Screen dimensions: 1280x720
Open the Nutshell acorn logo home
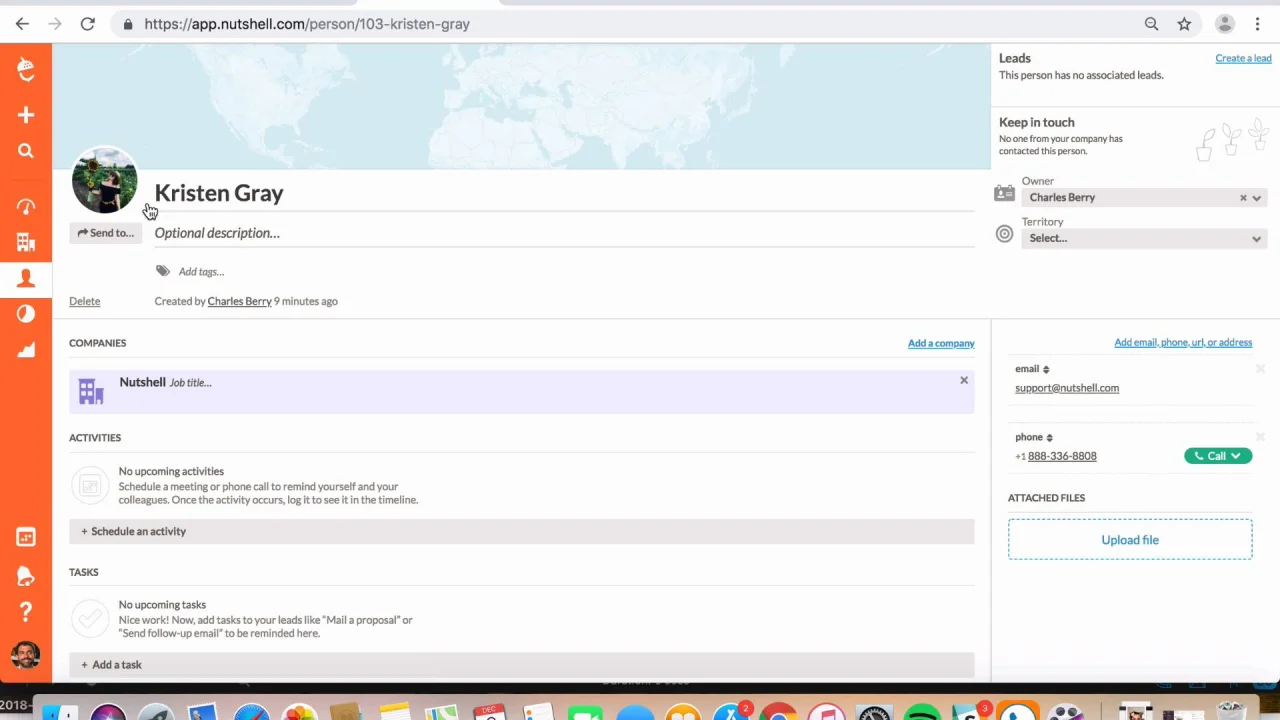[x=26, y=70]
